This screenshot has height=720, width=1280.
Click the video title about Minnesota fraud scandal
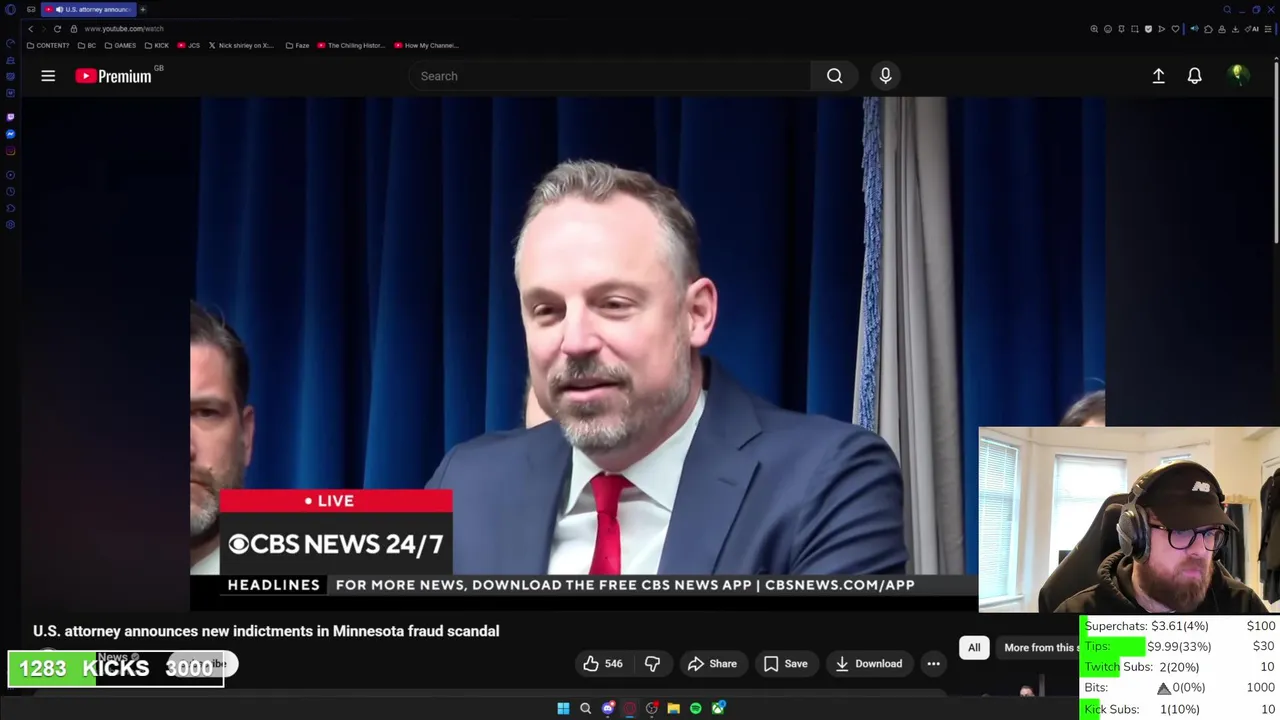[266, 631]
